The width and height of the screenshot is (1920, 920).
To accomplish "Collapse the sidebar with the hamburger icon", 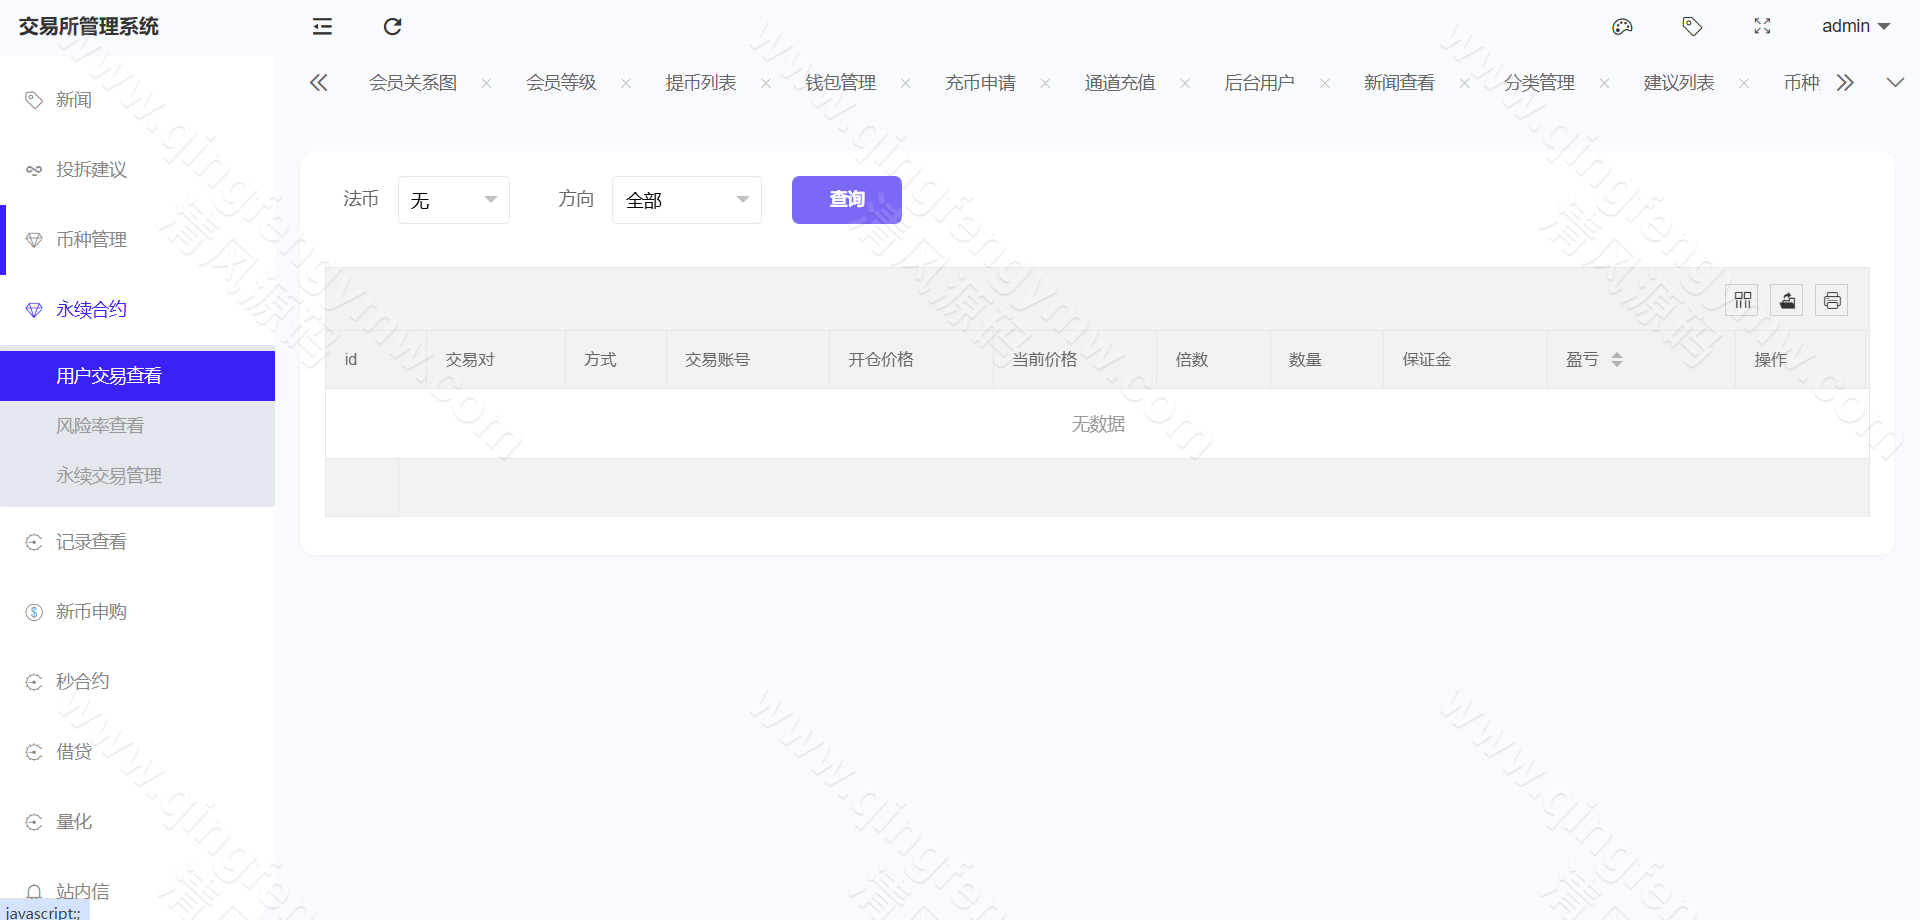I will (321, 26).
